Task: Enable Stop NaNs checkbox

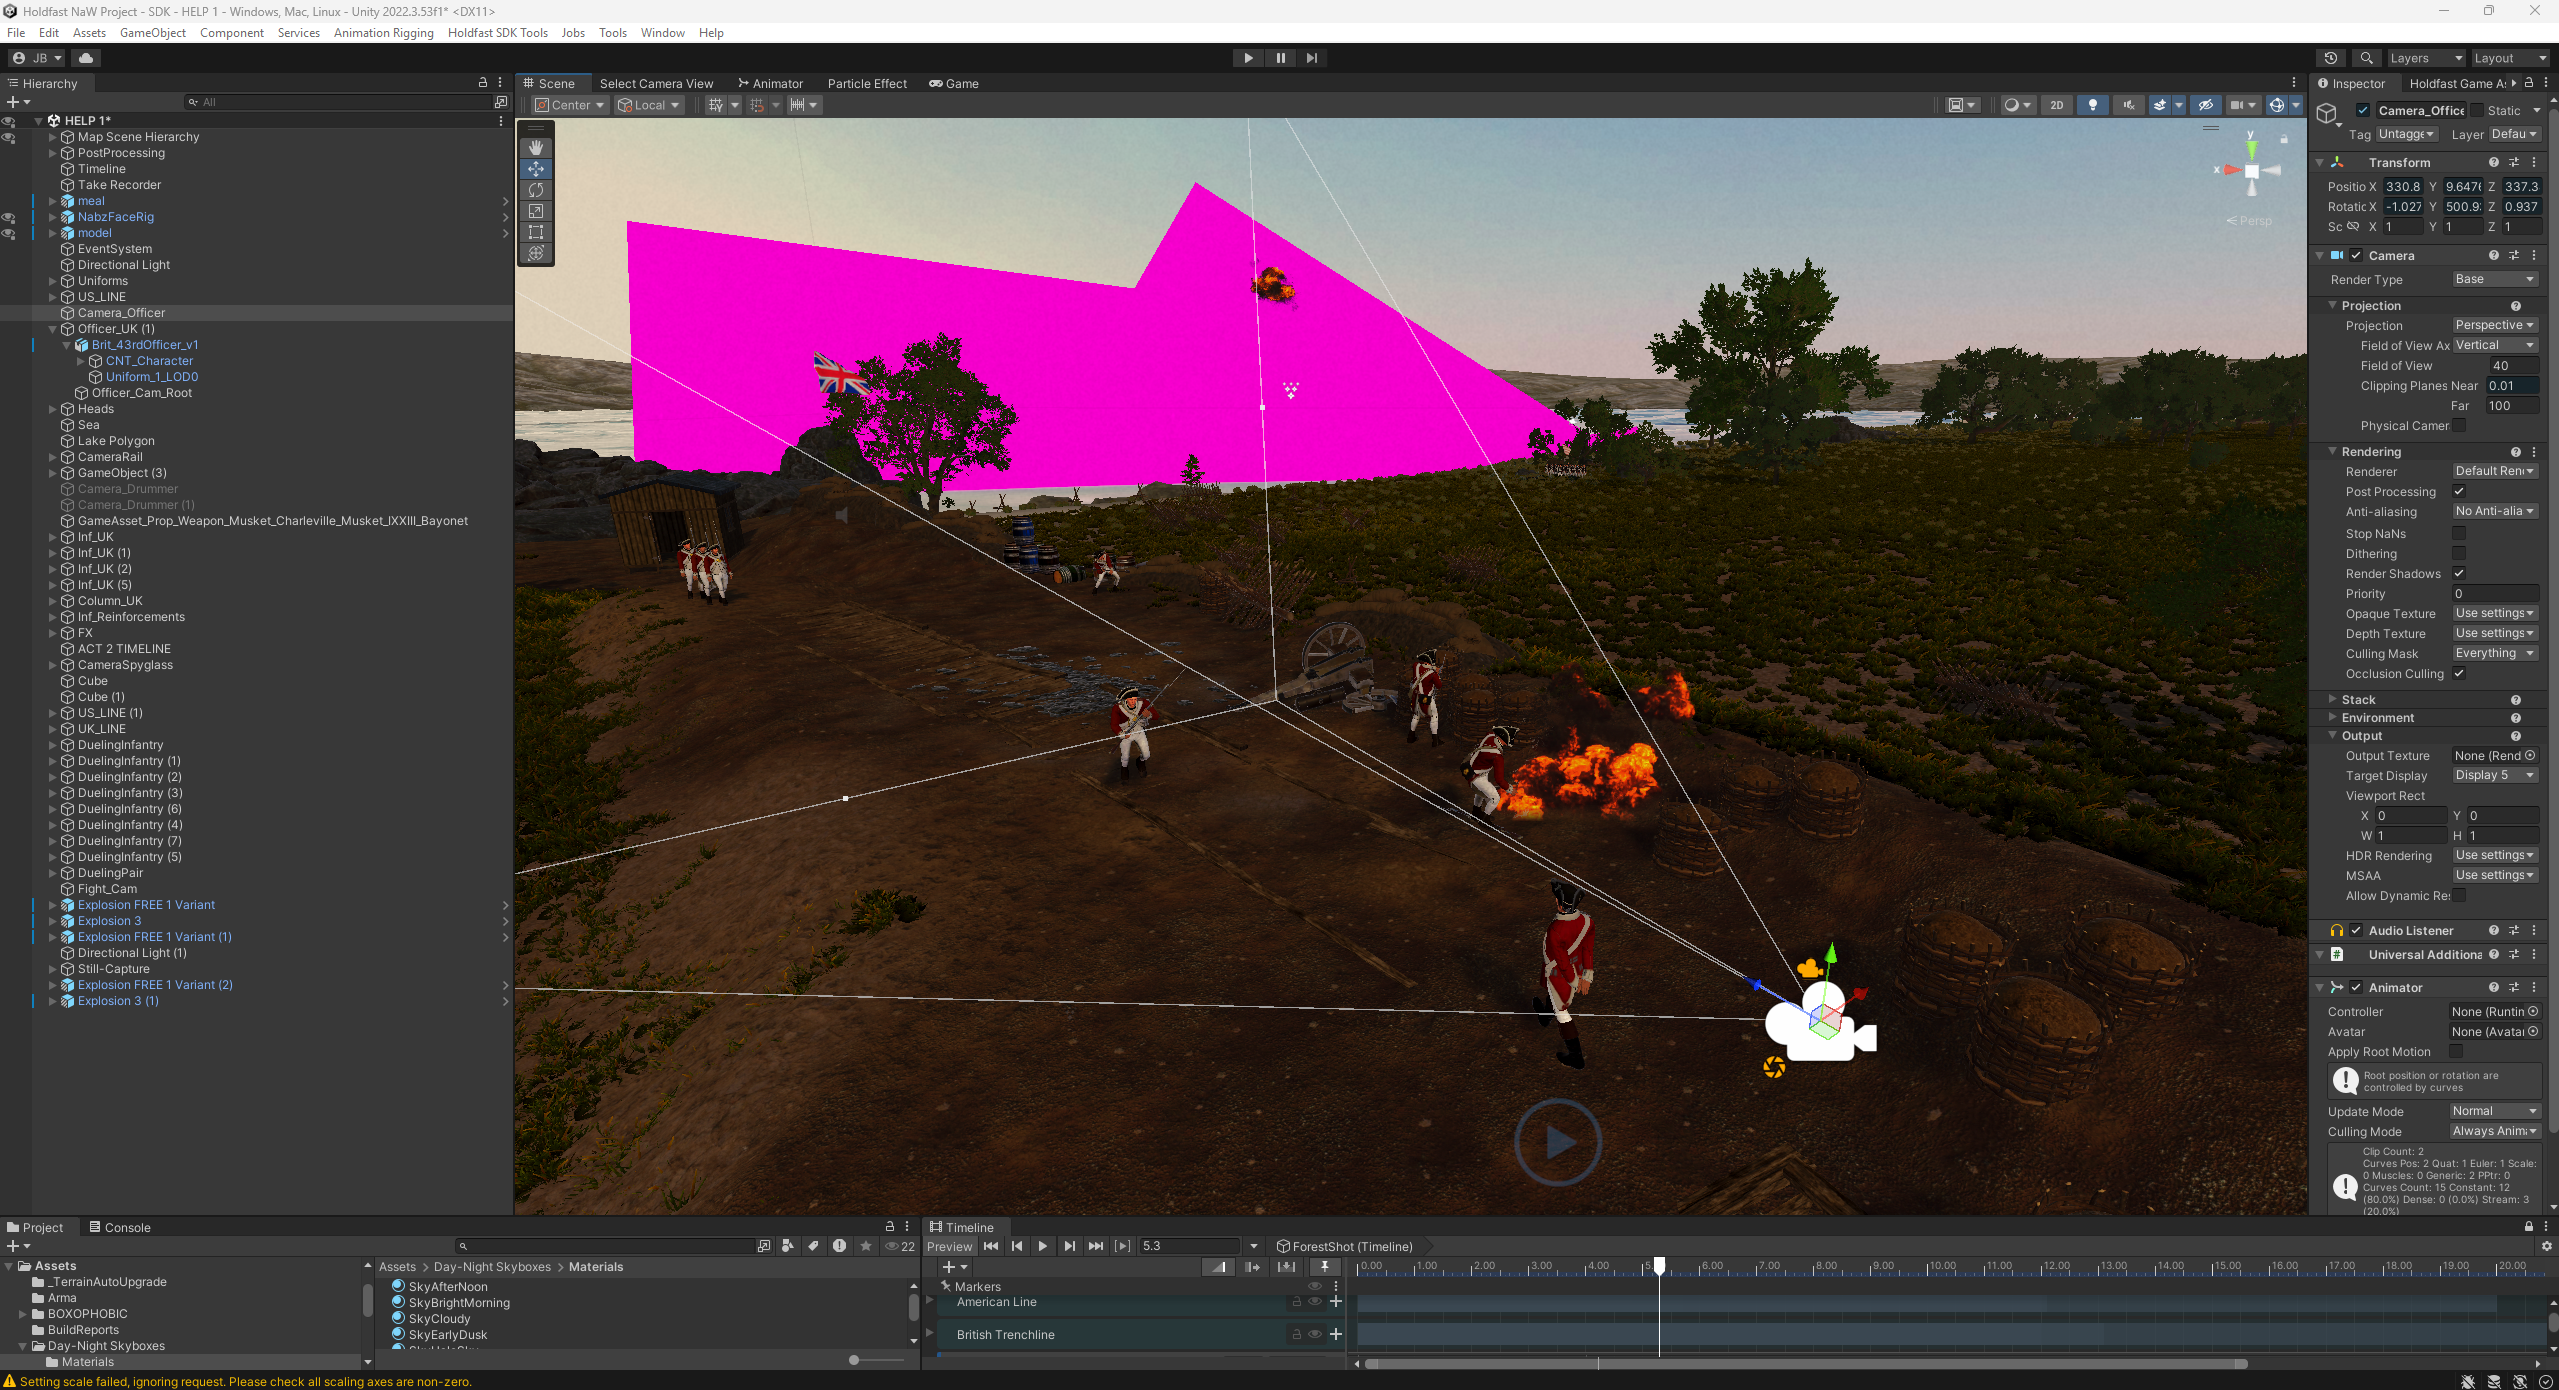Action: point(2458,533)
